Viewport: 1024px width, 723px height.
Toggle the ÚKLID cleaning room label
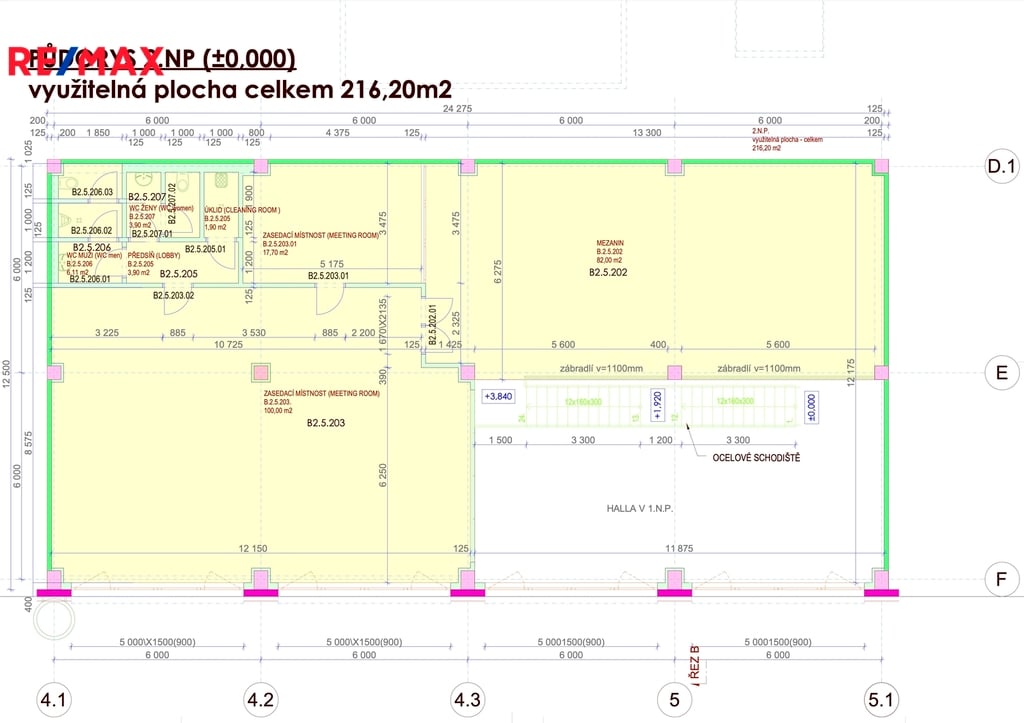[225, 208]
